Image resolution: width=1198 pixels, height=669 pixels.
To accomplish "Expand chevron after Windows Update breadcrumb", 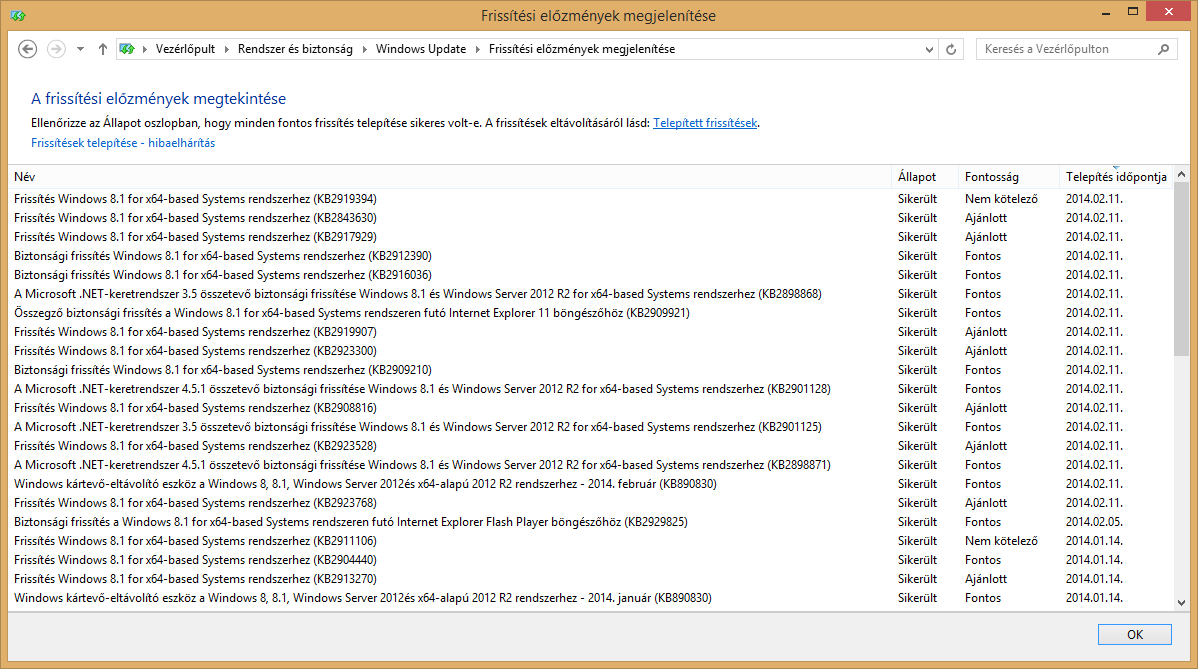I will (478, 49).
